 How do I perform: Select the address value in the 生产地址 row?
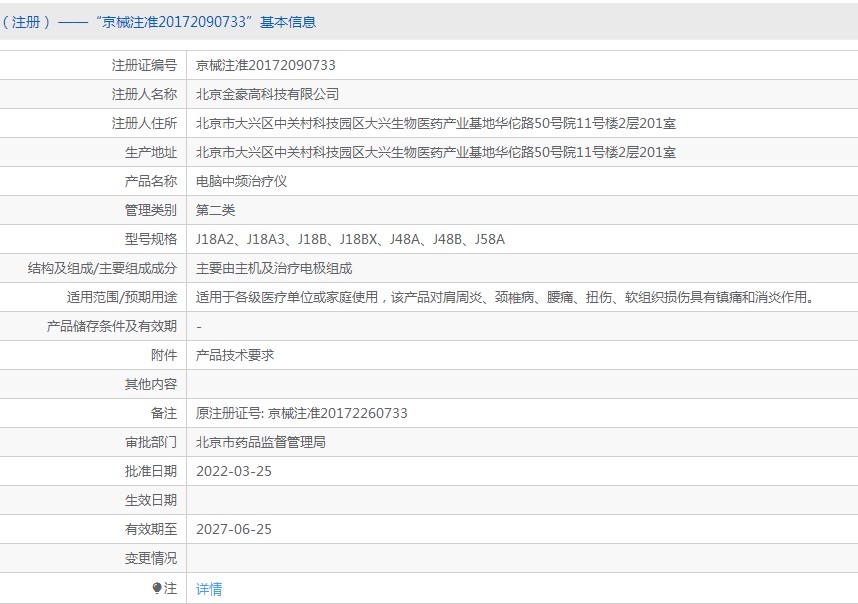click(436, 152)
